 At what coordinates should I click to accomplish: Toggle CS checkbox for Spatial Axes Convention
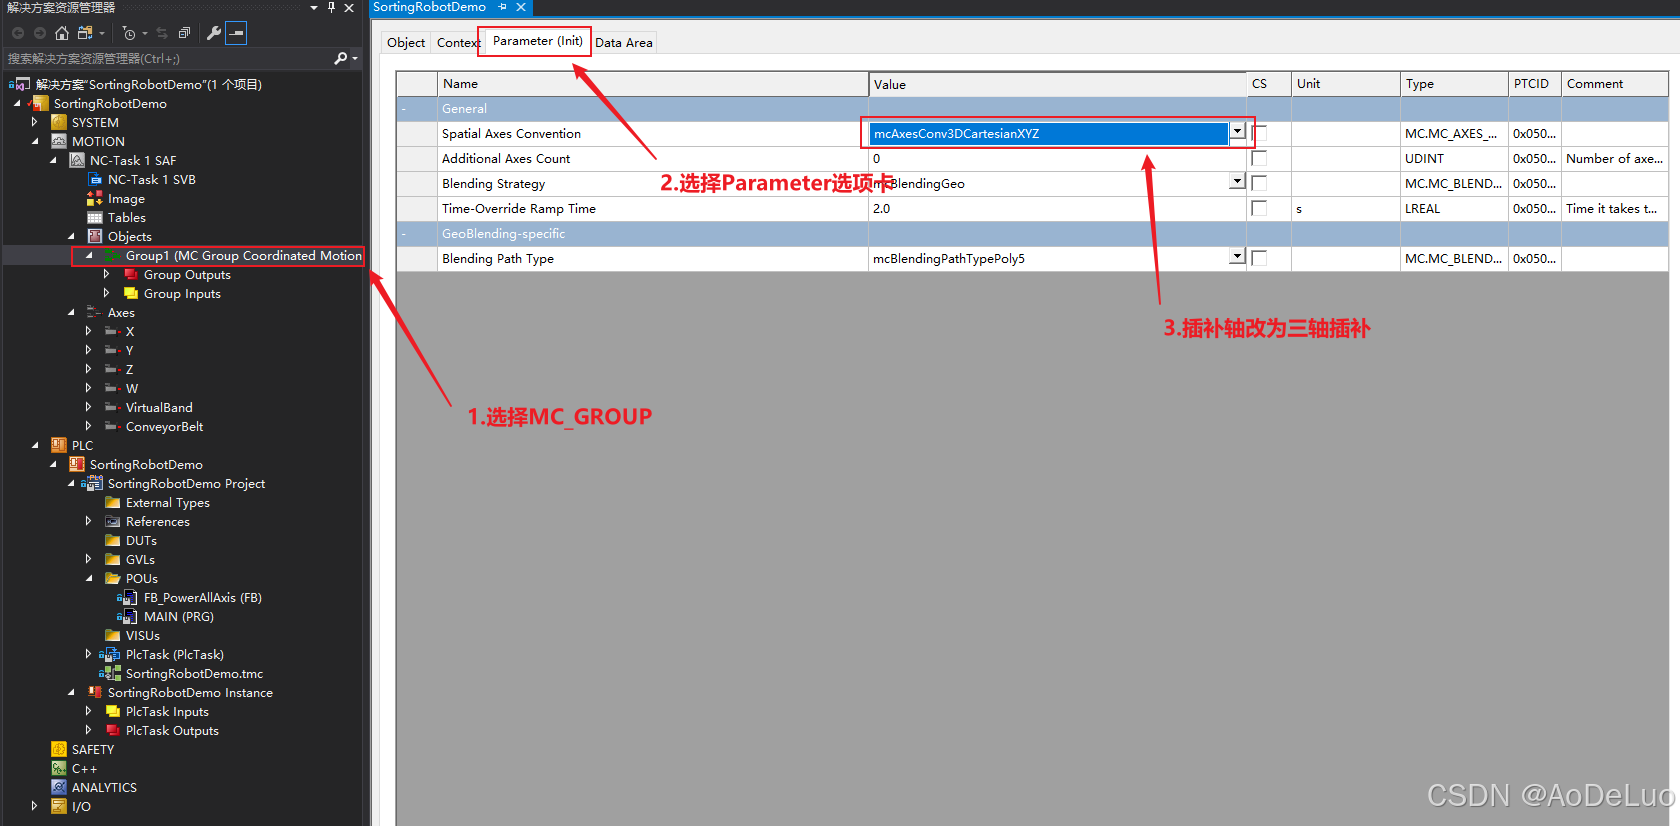click(x=1259, y=133)
